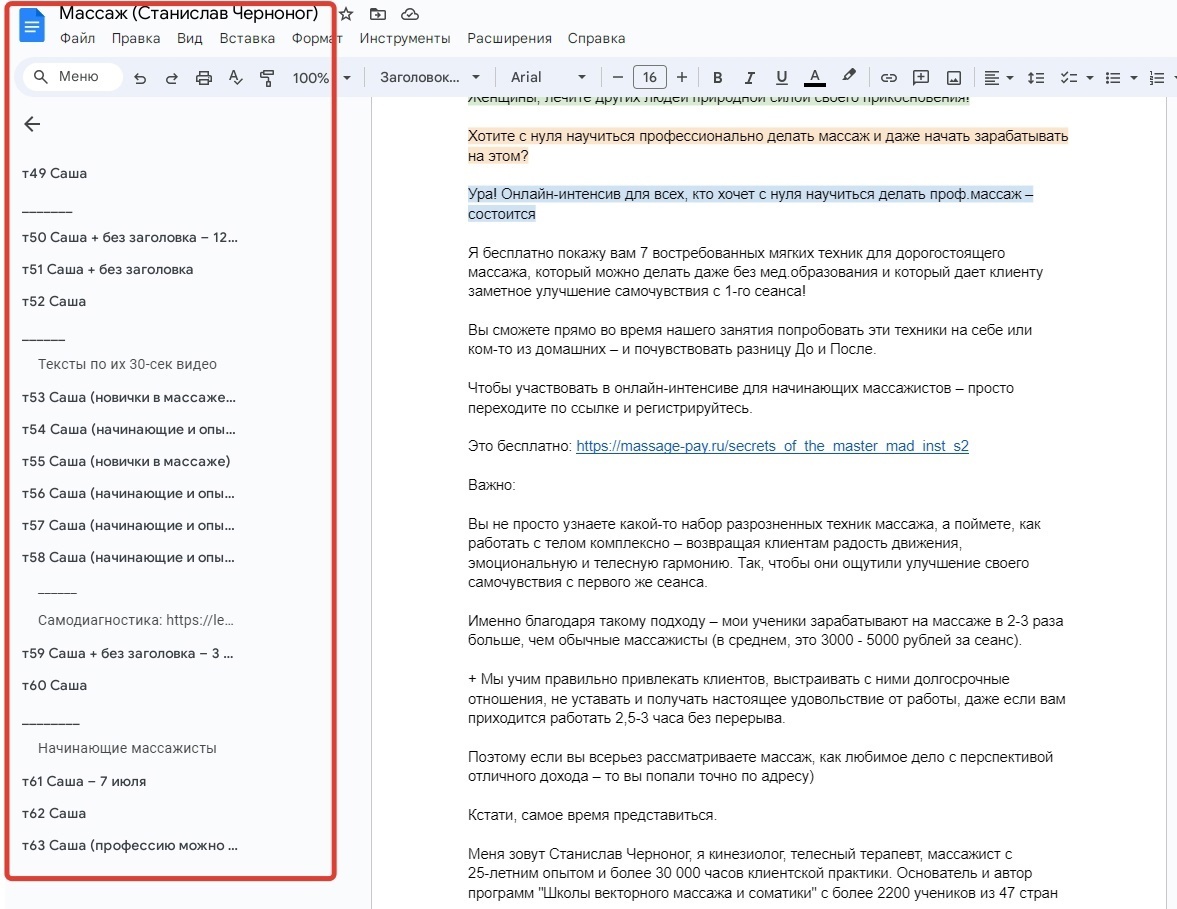Open checklist dropdown arrow
Image resolution: width=1177 pixels, height=909 pixels.
point(1089,77)
